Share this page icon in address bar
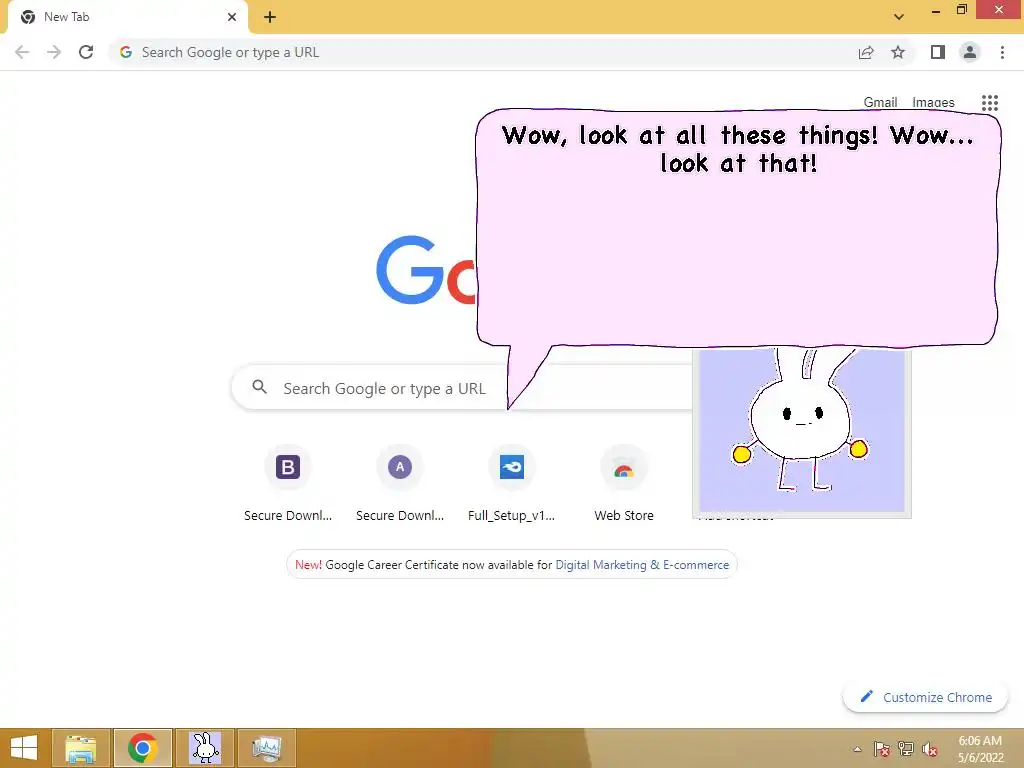The width and height of the screenshot is (1024, 768). pyautogui.click(x=866, y=52)
